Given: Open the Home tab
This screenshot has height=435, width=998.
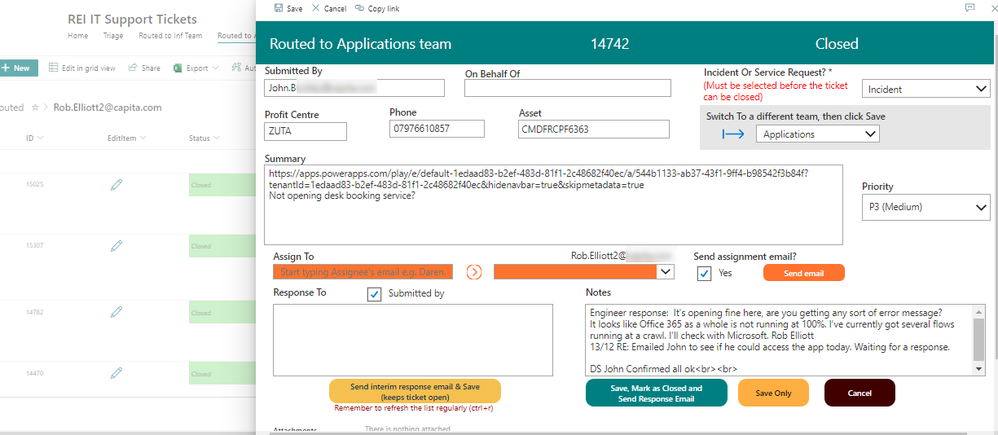Looking at the screenshot, I should [x=78, y=36].
